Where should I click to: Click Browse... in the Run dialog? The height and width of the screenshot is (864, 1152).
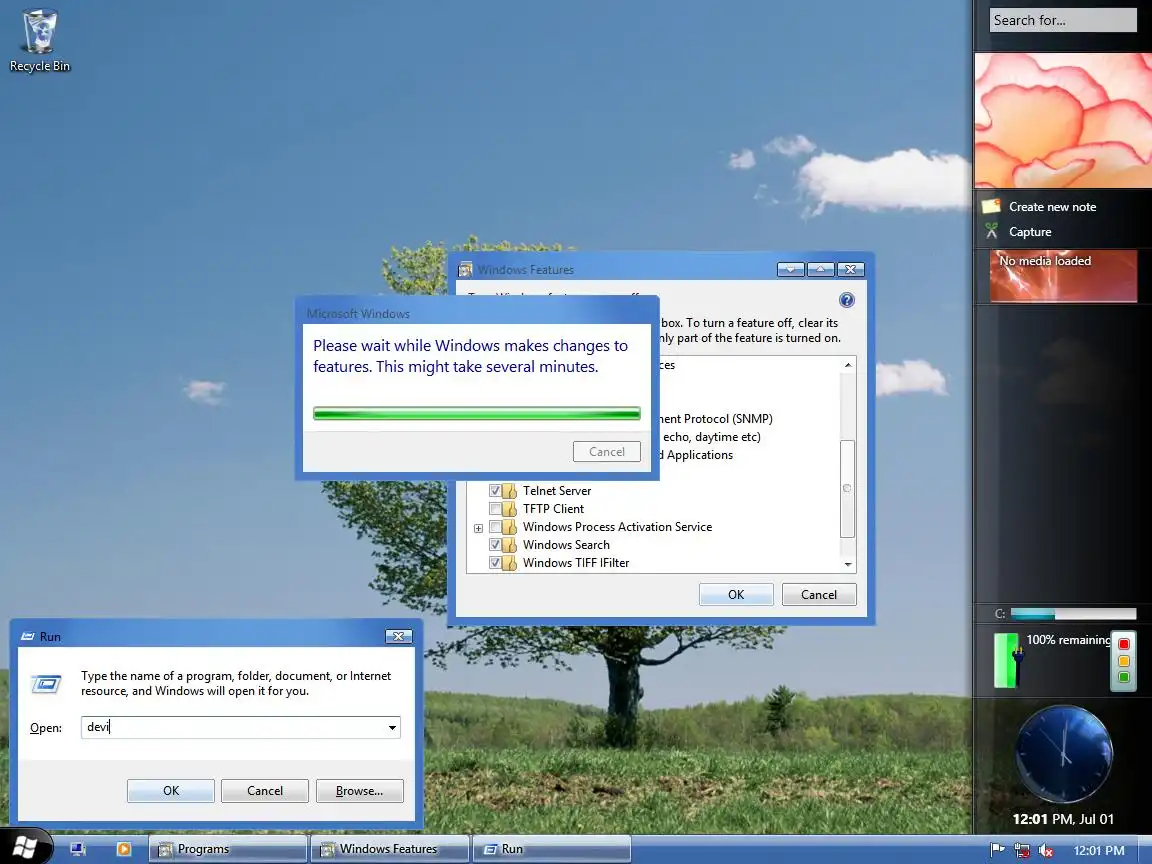pos(359,791)
